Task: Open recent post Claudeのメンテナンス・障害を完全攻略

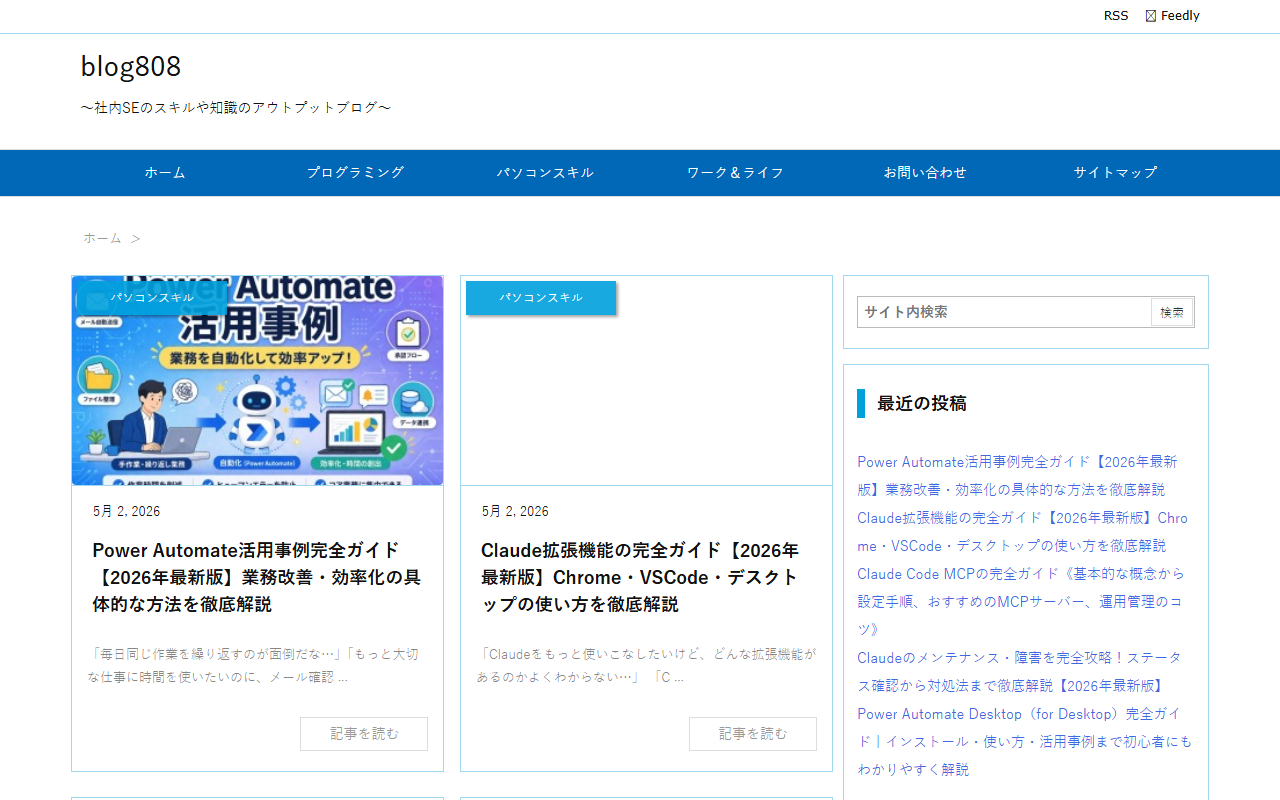Action: click(x=1019, y=672)
